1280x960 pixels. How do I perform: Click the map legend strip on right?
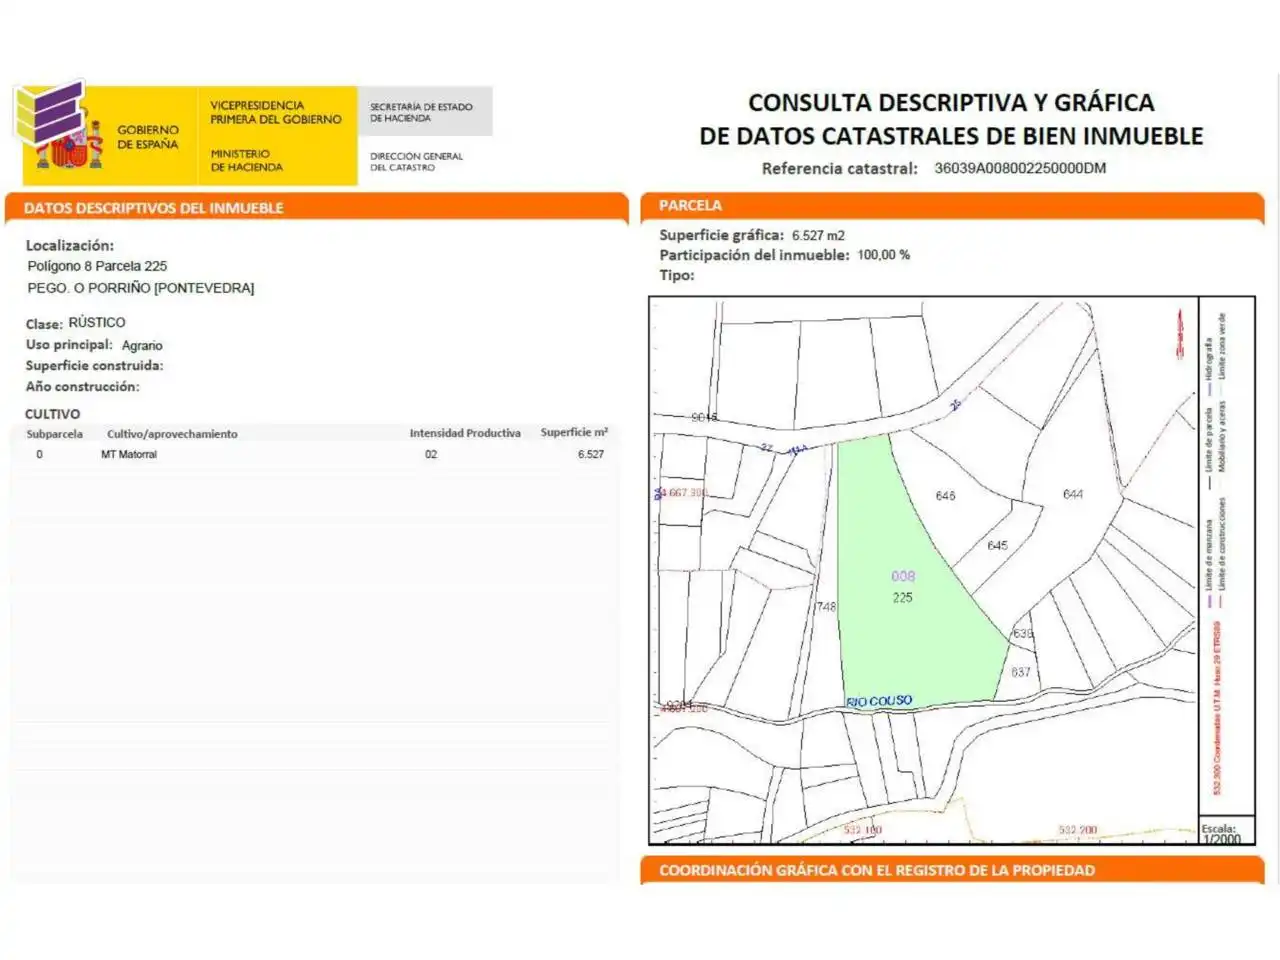[1227, 557]
